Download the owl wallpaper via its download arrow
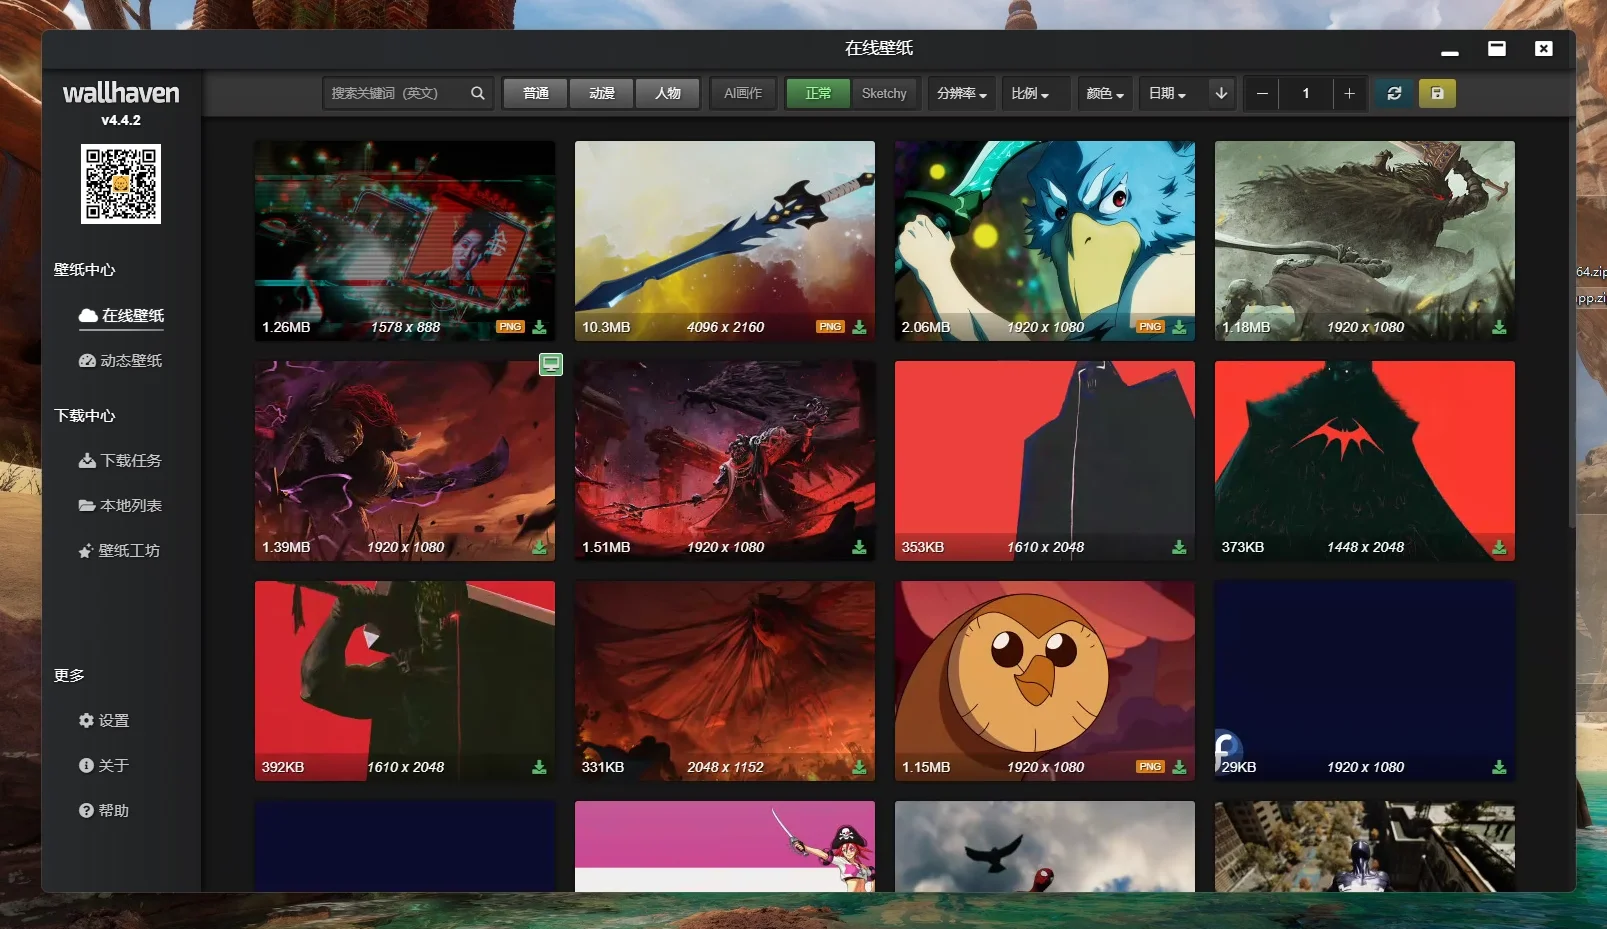Image resolution: width=1607 pixels, height=929 pixels. [x=1179, y=767]
